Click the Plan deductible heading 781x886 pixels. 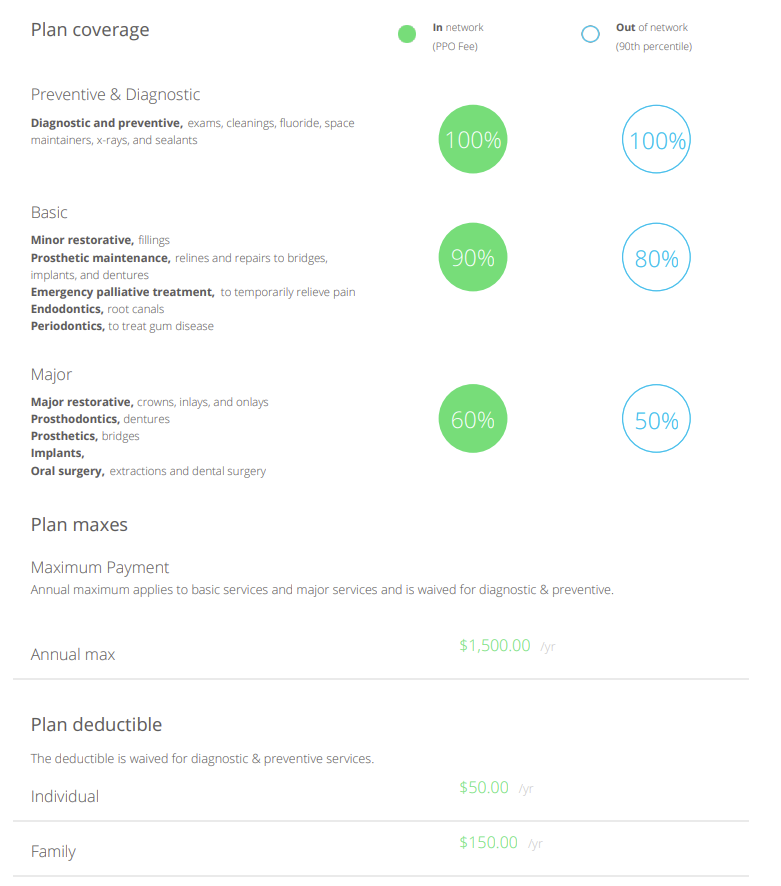tap(96, 725)
